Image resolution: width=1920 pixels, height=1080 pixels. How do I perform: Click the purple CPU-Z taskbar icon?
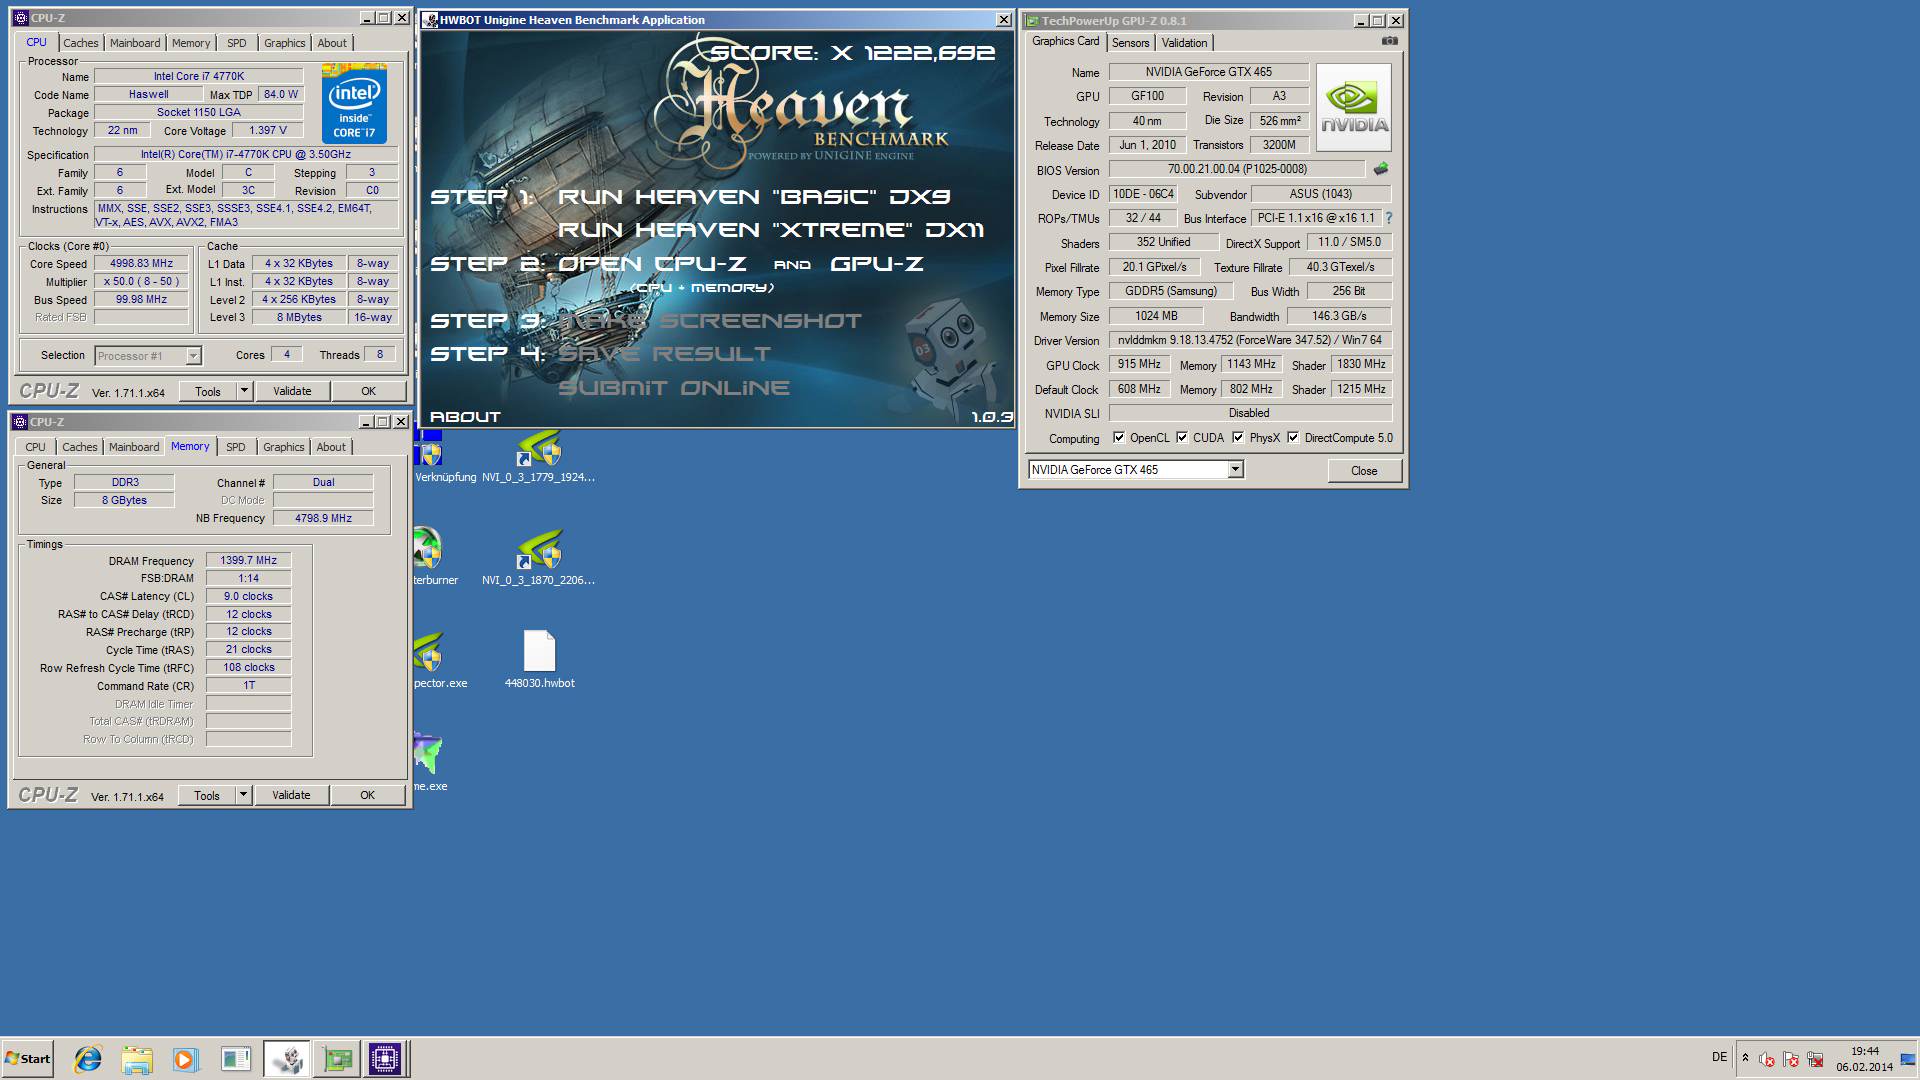coord(385,1058)
